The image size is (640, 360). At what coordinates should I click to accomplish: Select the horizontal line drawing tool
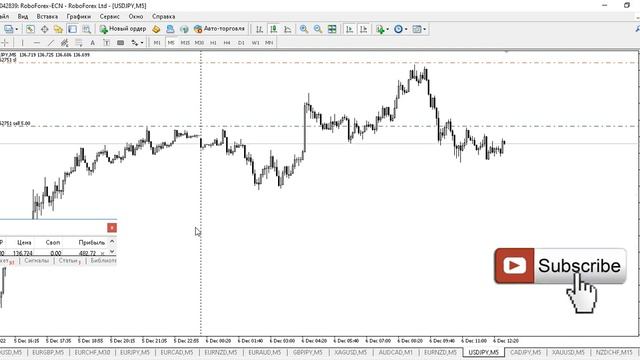37,42
